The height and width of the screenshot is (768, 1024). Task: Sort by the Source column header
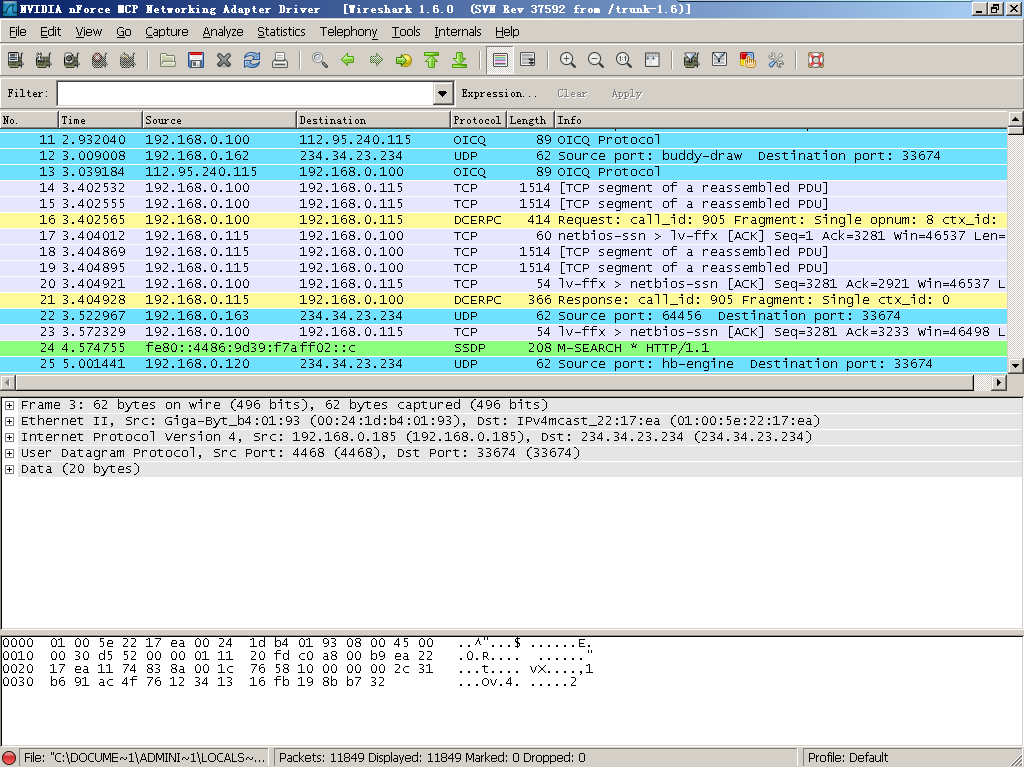(219, 120)
